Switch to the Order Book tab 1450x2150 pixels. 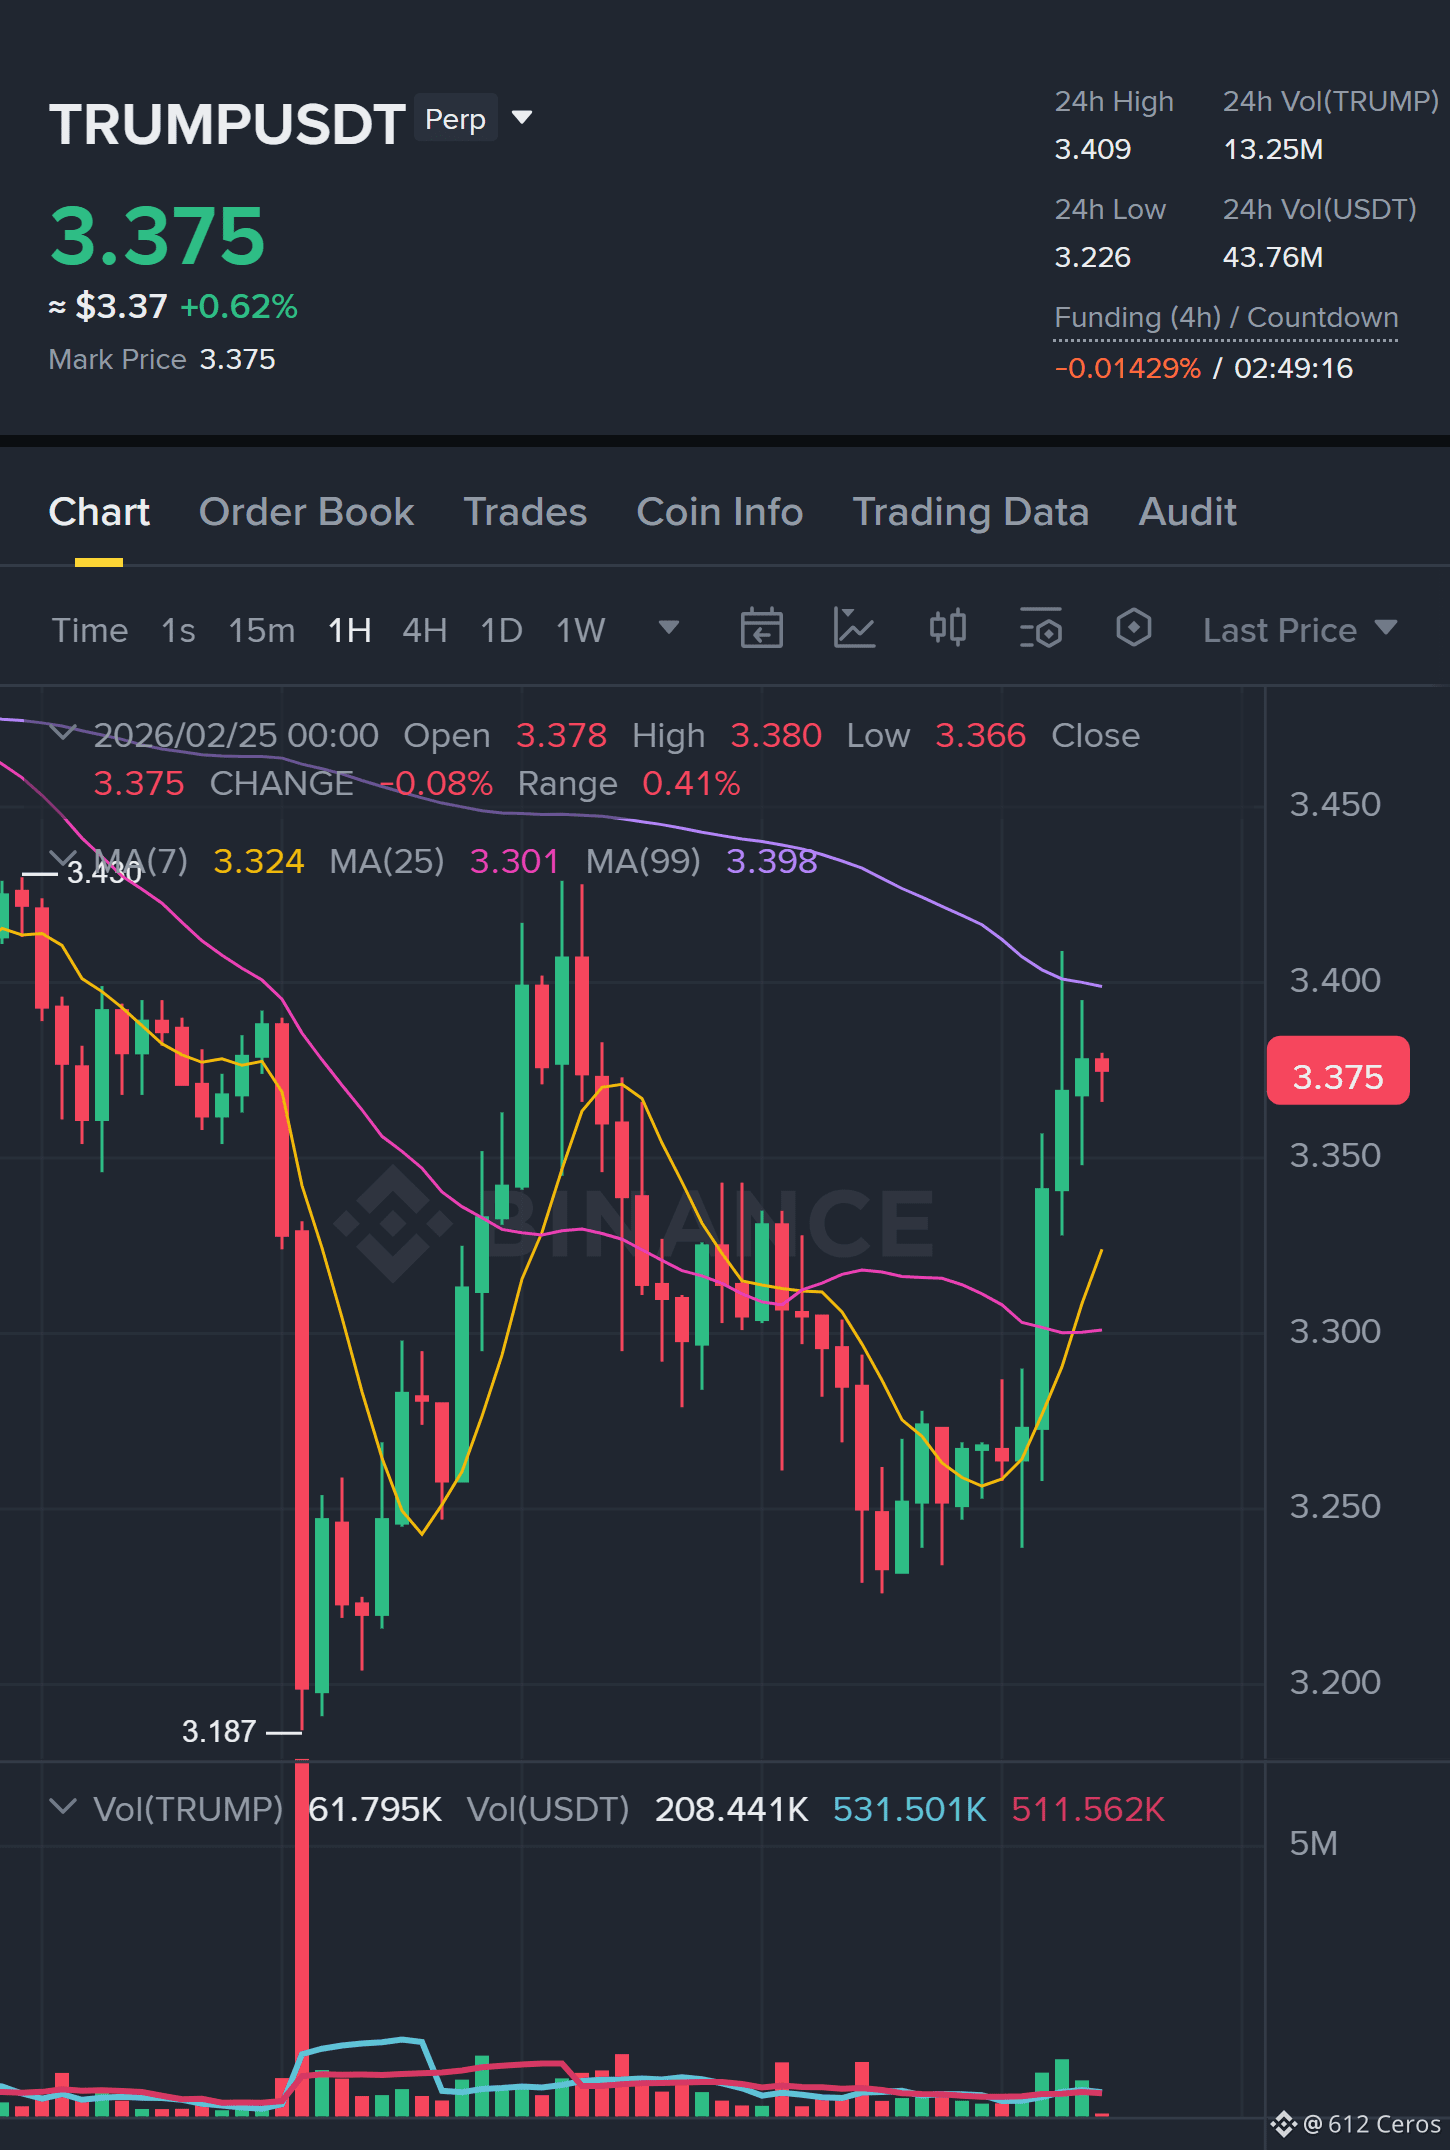[306, 512]
